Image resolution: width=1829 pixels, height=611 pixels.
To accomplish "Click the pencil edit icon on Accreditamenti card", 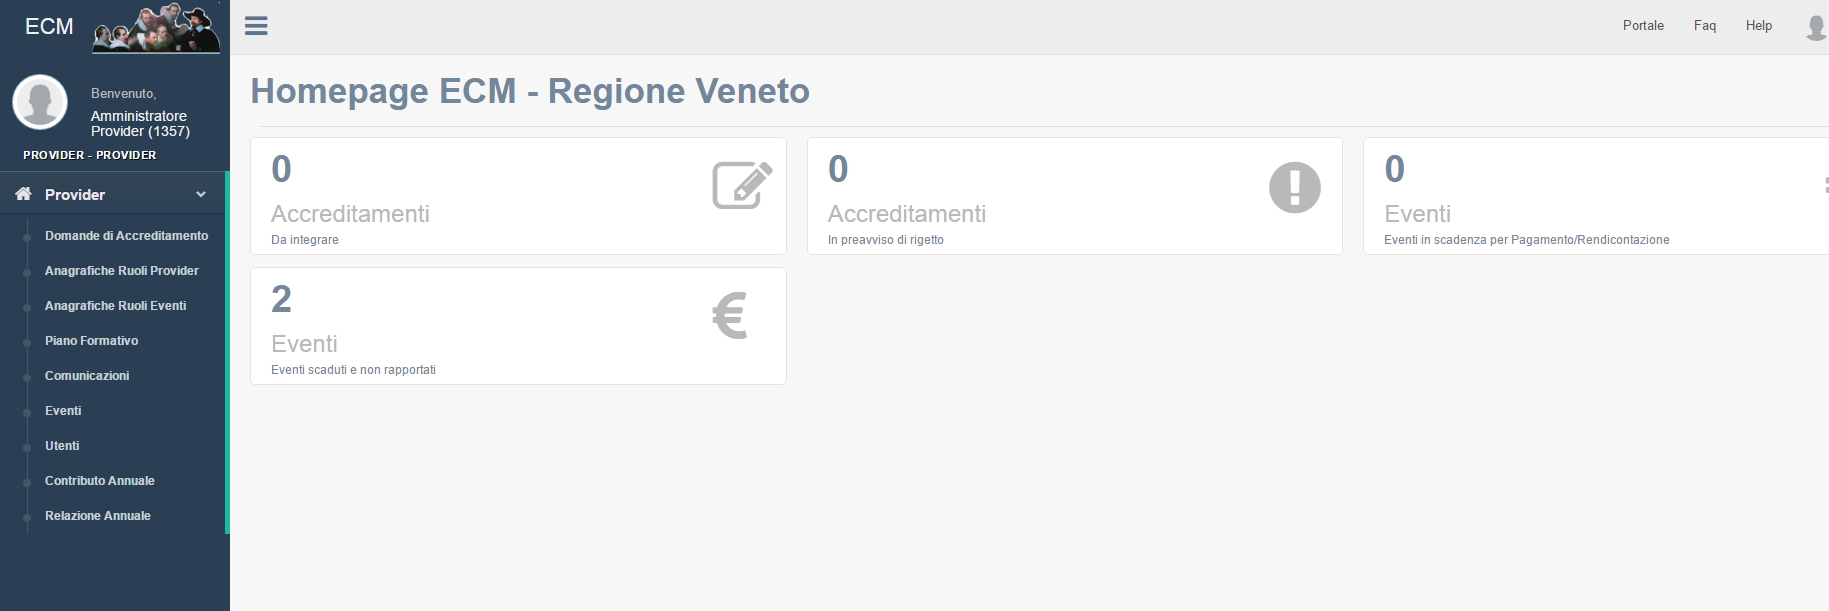I will point(741,185).
